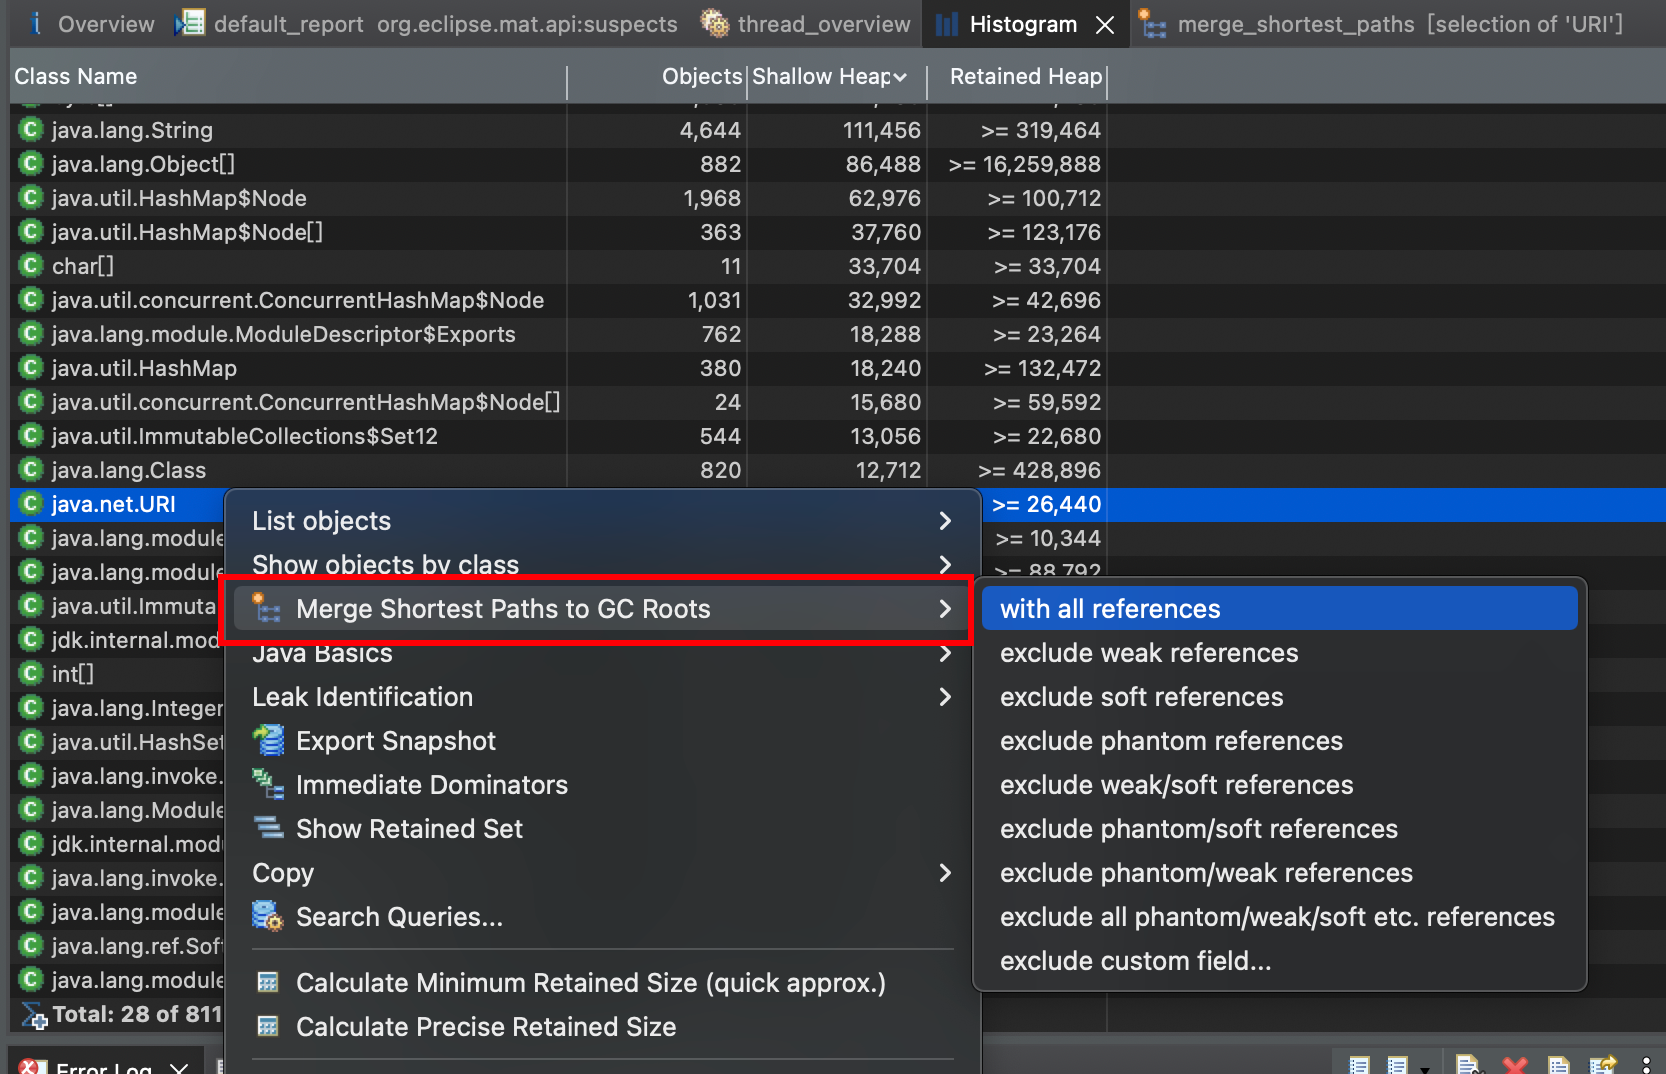Choose Calculate Minimum Retained Size (quick approx.)

[x=602, y=983]
